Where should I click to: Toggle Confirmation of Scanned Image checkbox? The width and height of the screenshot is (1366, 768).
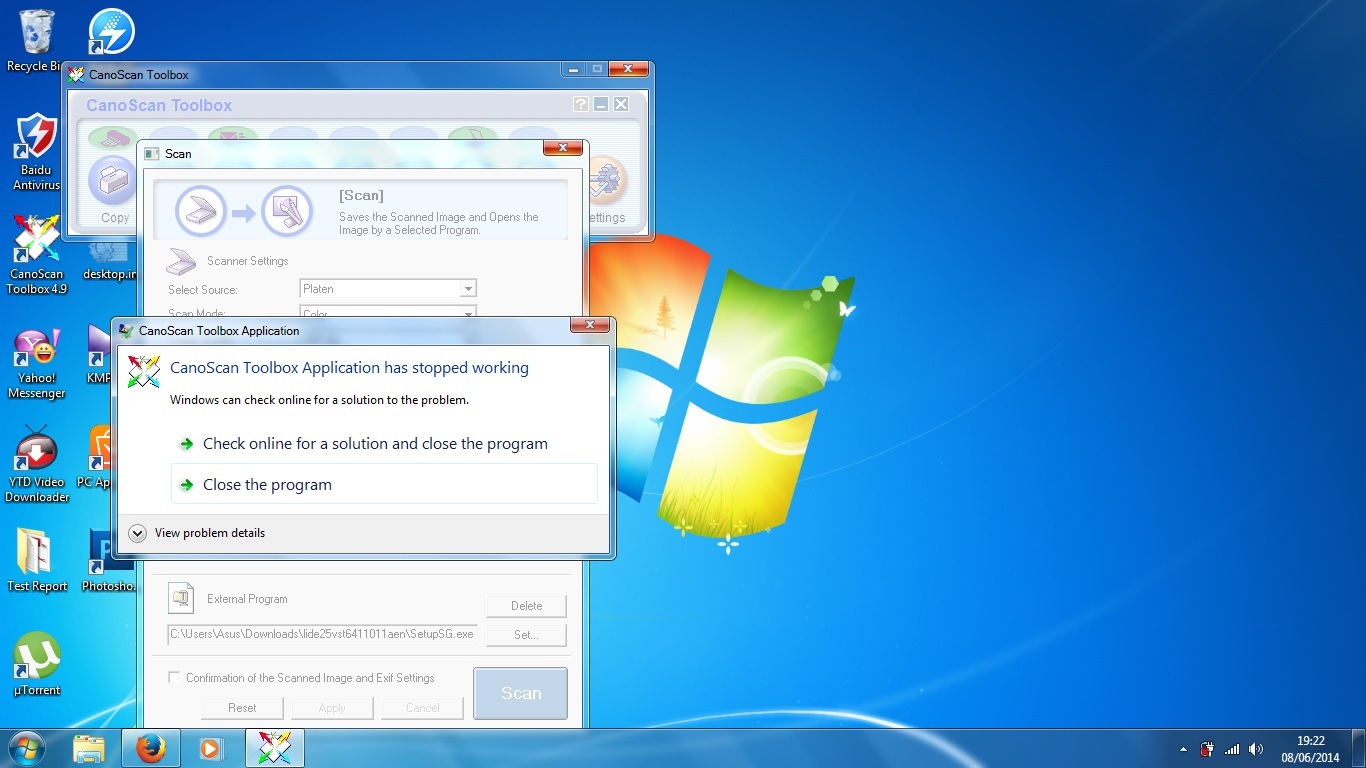(175, 678)
